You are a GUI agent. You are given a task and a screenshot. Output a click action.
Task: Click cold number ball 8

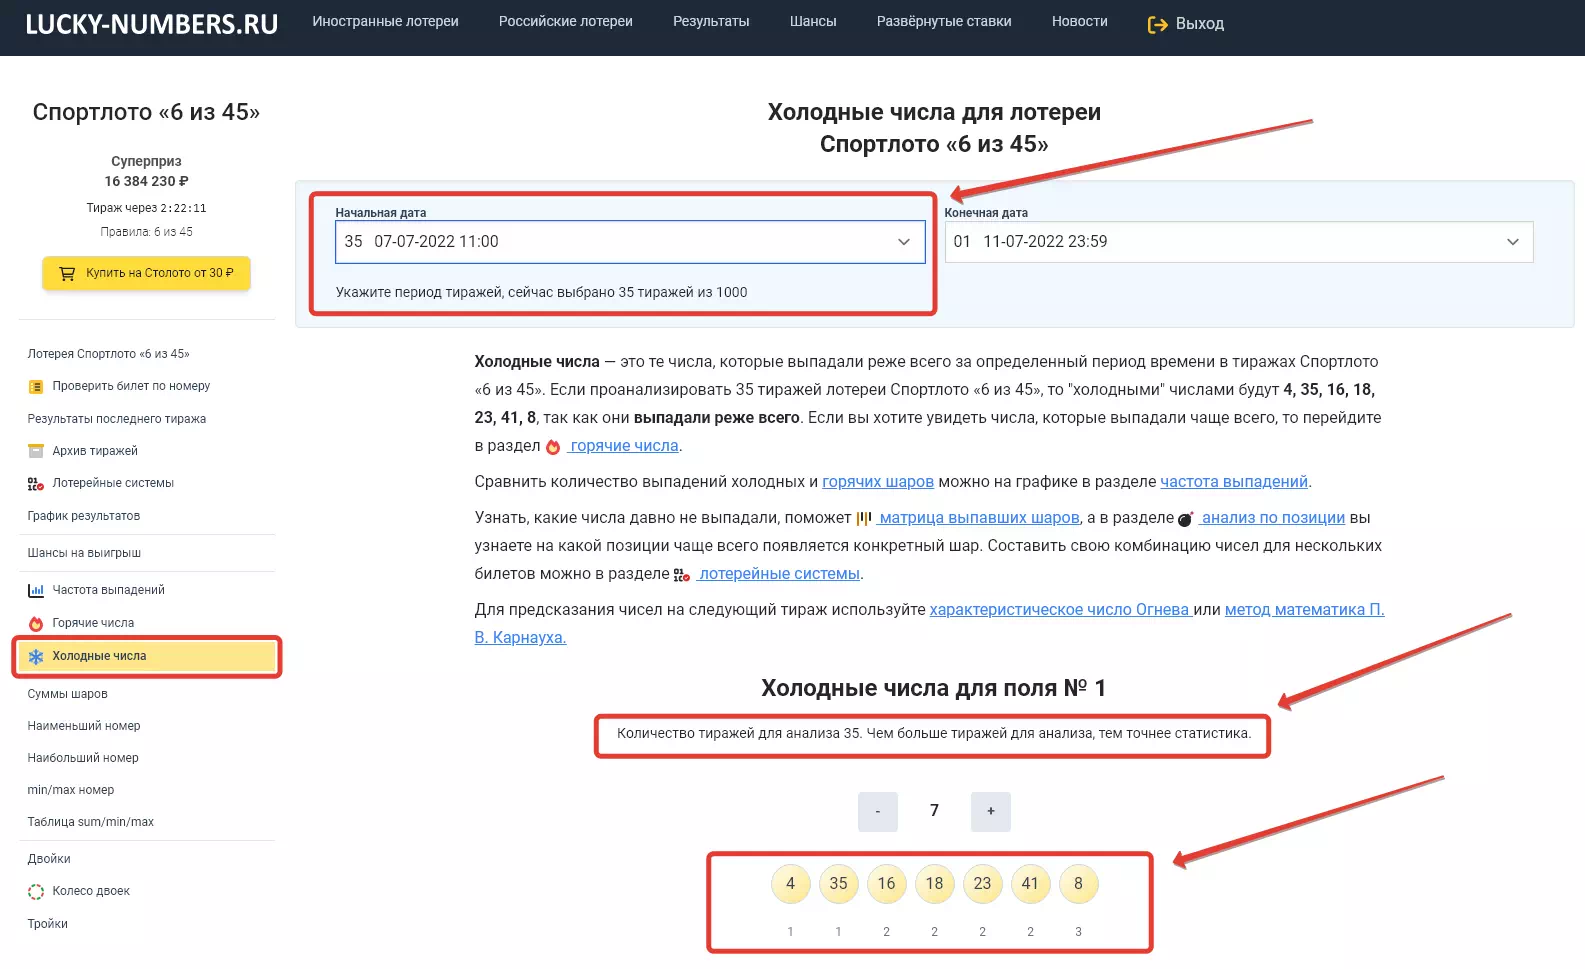coord(1078,884)
